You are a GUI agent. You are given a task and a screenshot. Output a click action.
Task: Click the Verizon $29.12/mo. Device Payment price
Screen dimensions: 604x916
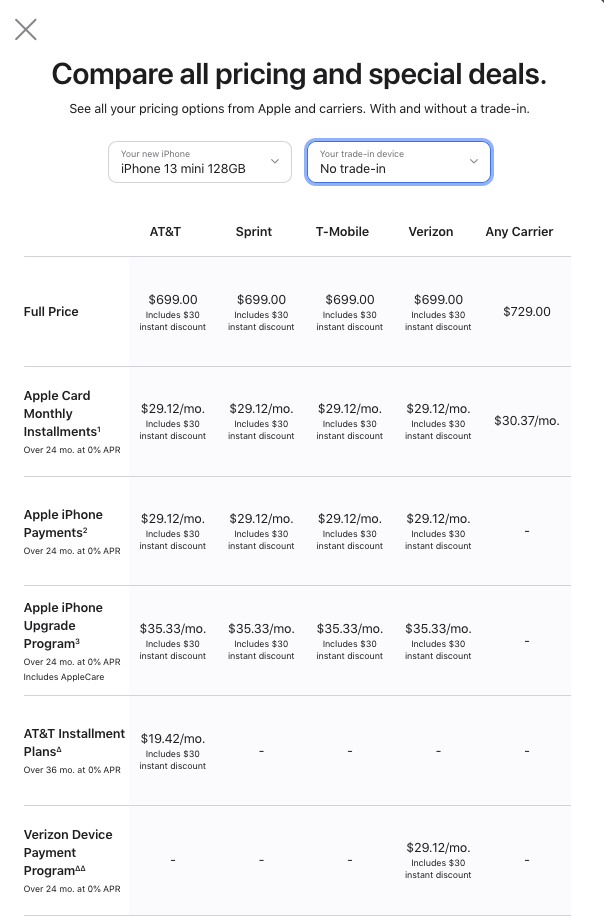[438, 848]
